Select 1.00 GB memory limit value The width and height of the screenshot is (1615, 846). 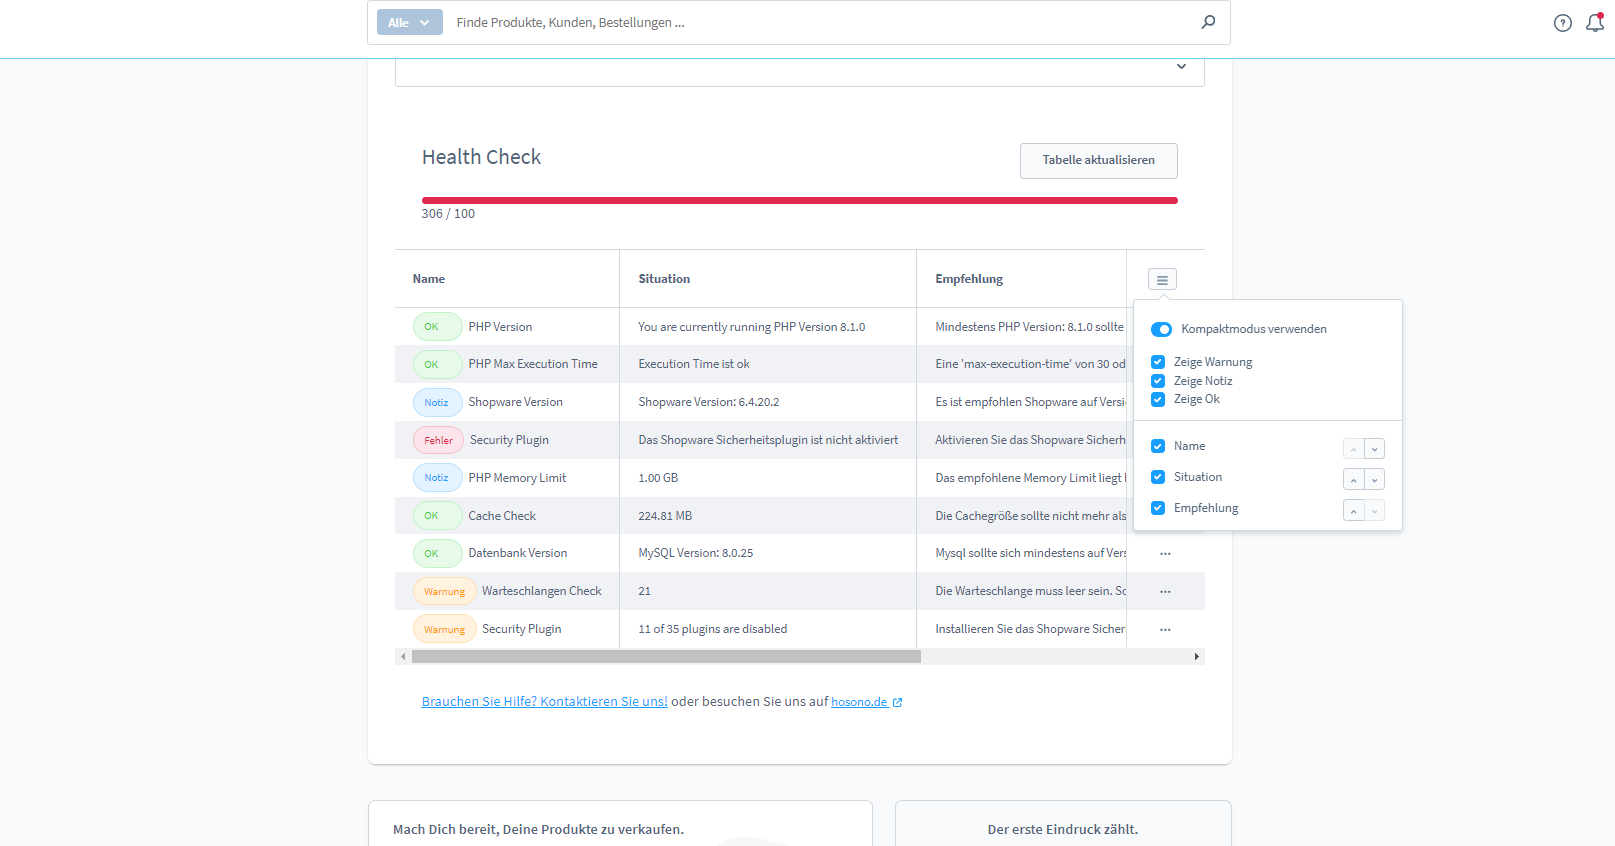tap(658, 478)
